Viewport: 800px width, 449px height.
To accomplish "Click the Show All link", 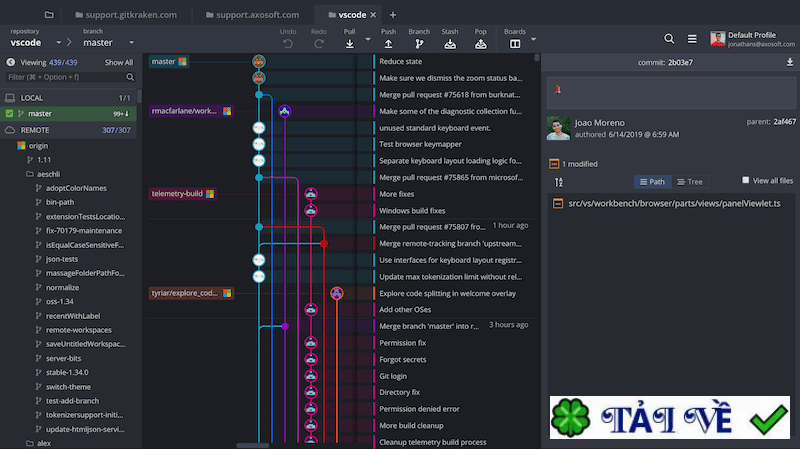I will (x=118, y=62).
